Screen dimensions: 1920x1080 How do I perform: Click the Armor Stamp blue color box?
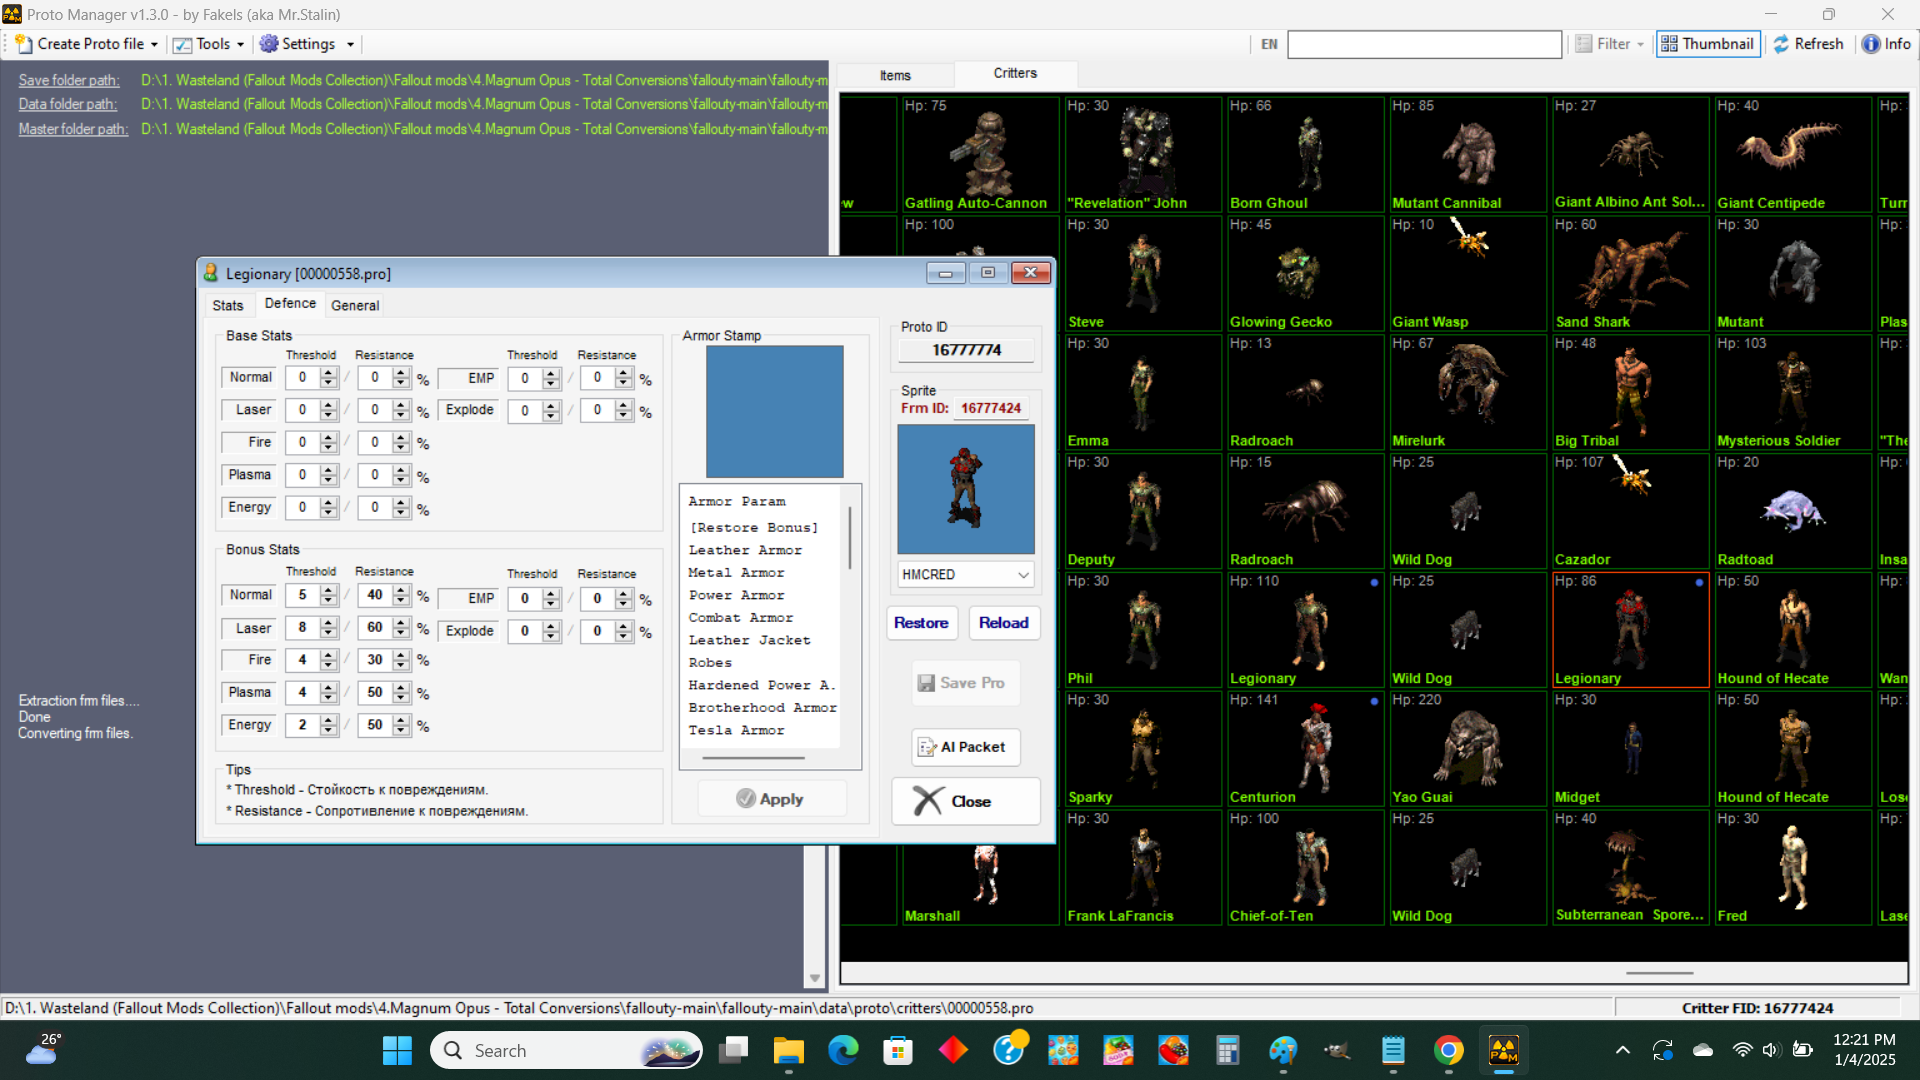[775, 412]
